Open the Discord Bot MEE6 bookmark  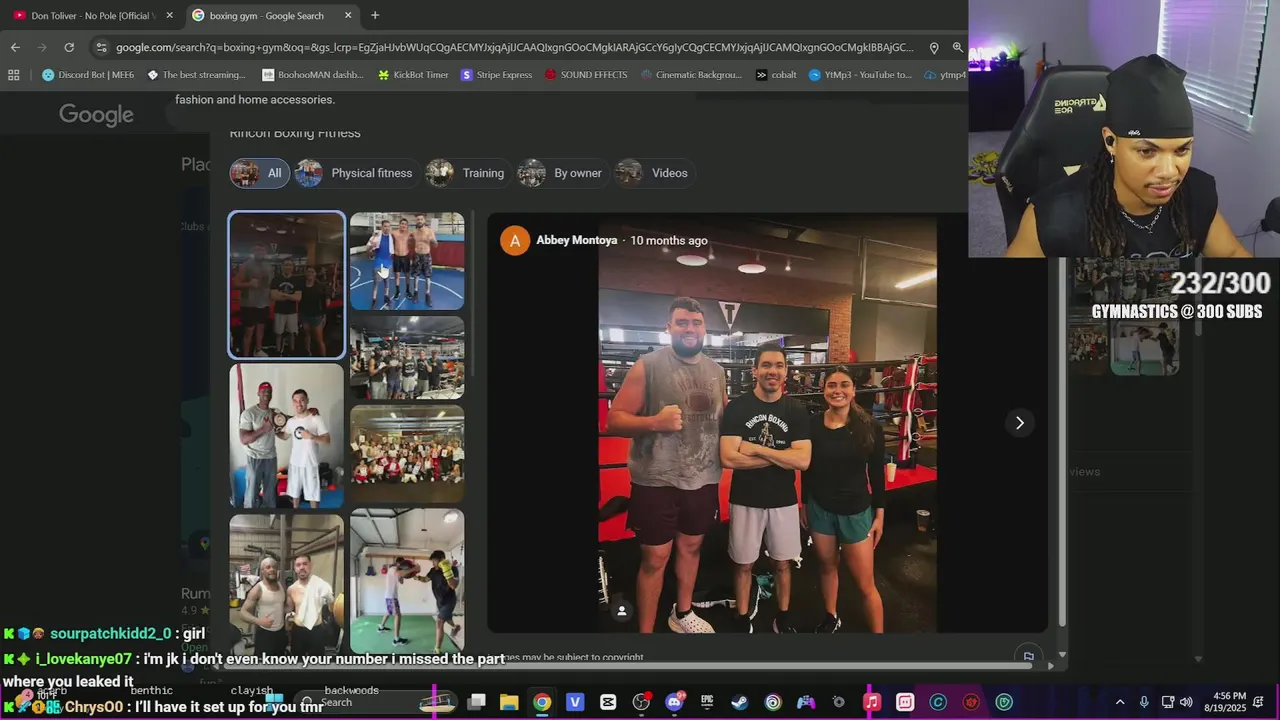pyautogui.click(x=88, y=74)
